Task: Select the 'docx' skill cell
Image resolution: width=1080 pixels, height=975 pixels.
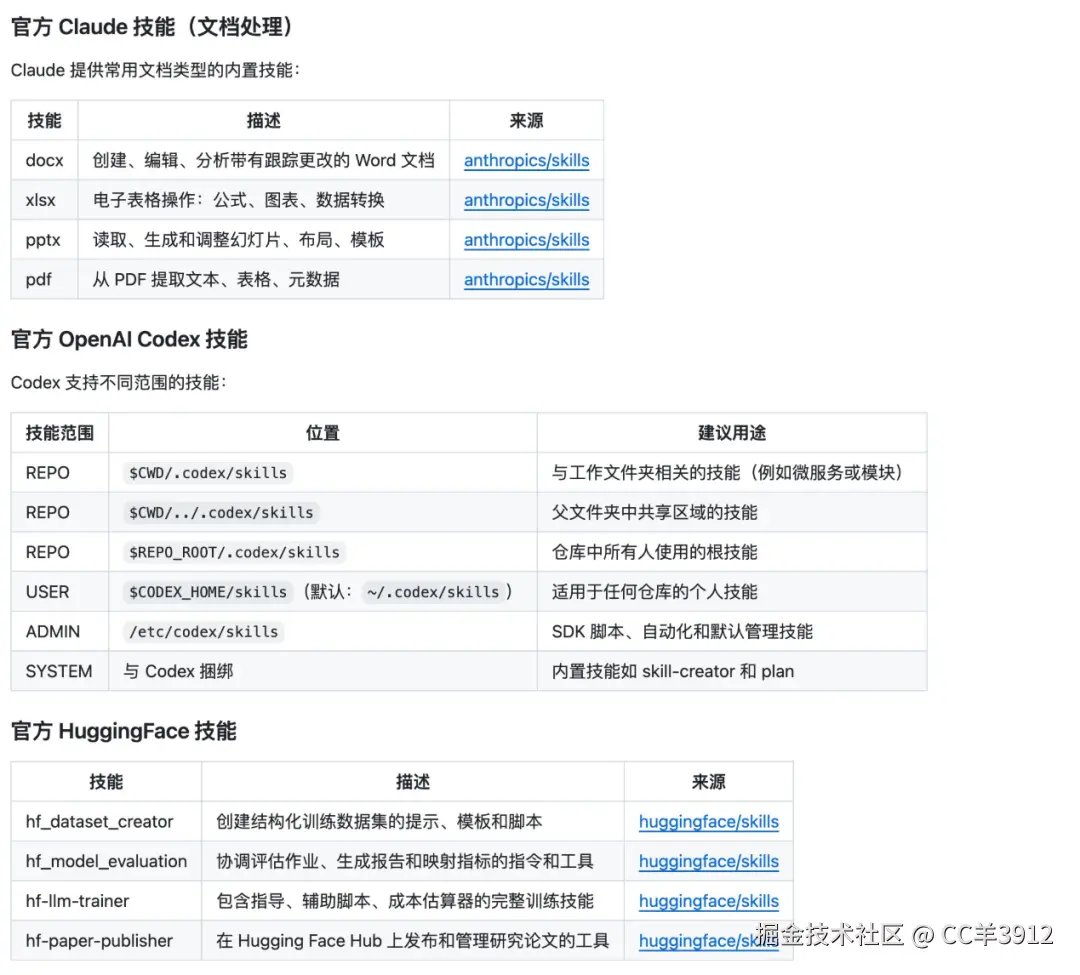Action: coord(44,160)
